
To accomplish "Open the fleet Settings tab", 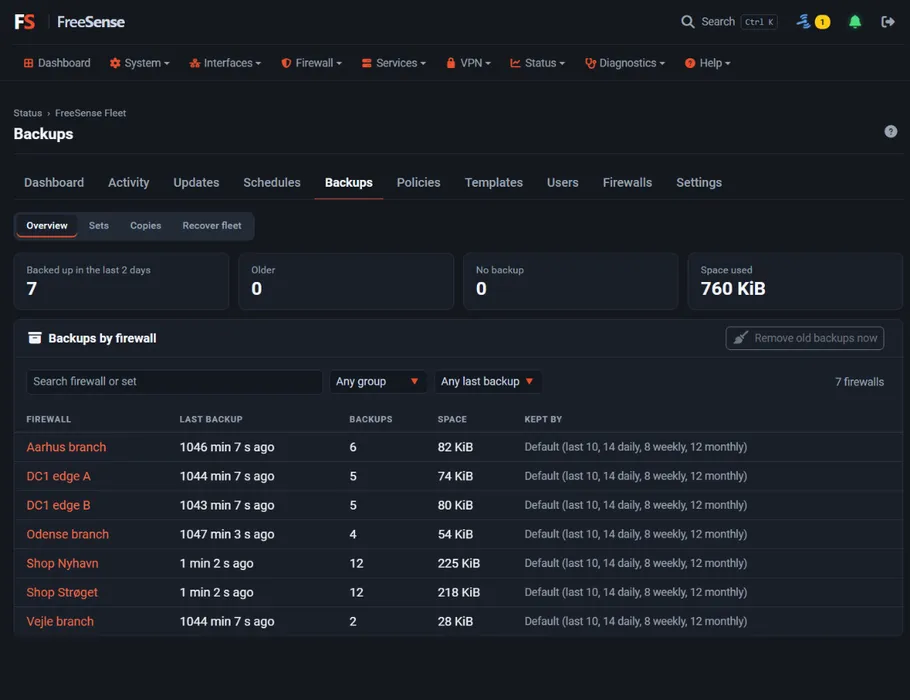I will [x=699, y=182].
